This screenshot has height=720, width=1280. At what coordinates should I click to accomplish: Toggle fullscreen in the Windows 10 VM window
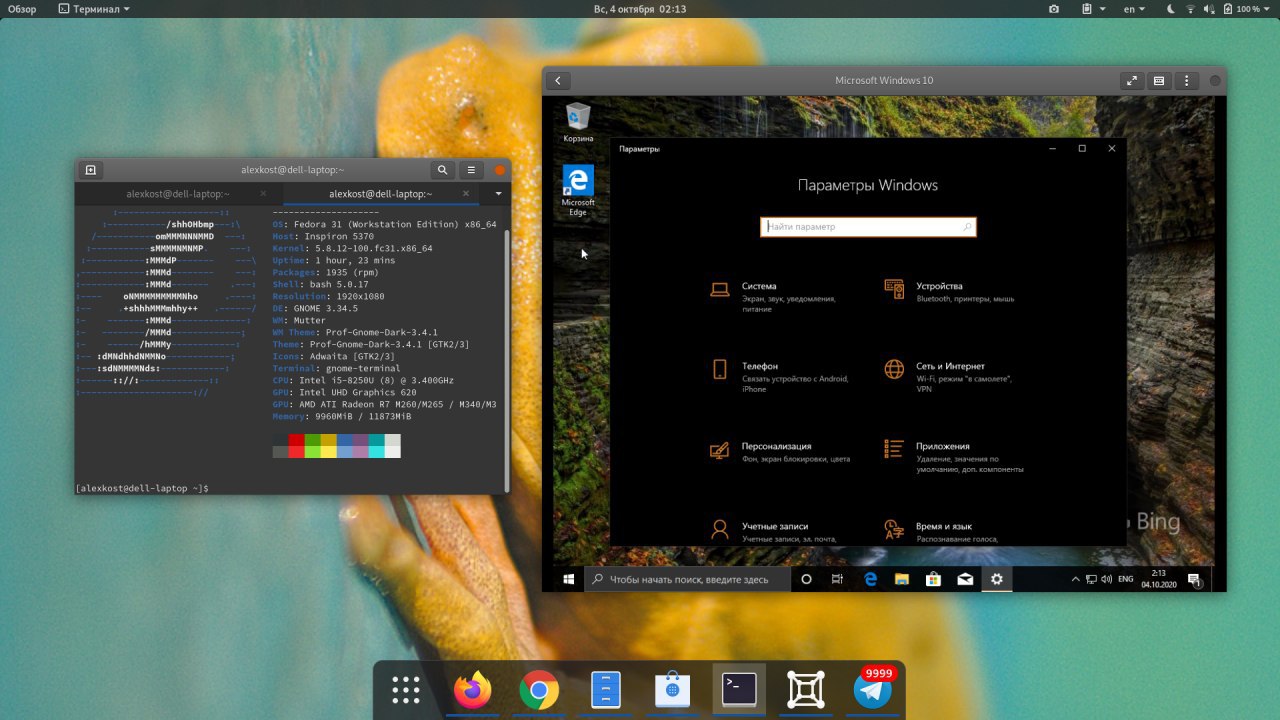pyautogui.click(x=1131, y=81)
